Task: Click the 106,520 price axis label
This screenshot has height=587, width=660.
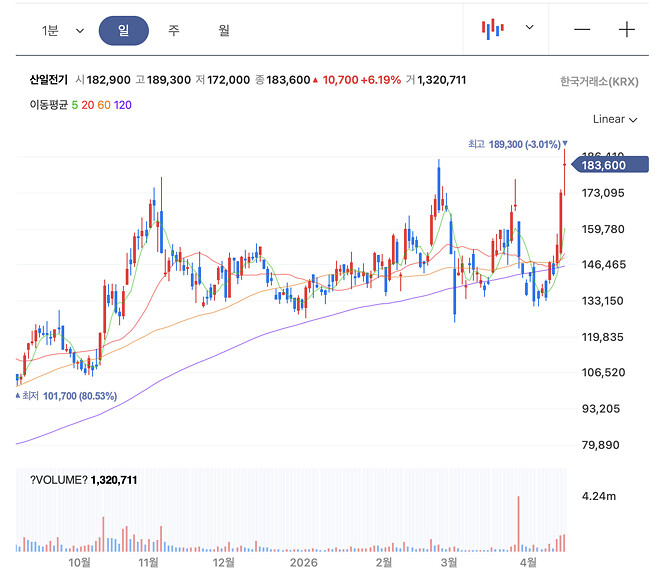Action: click(603, 372)
